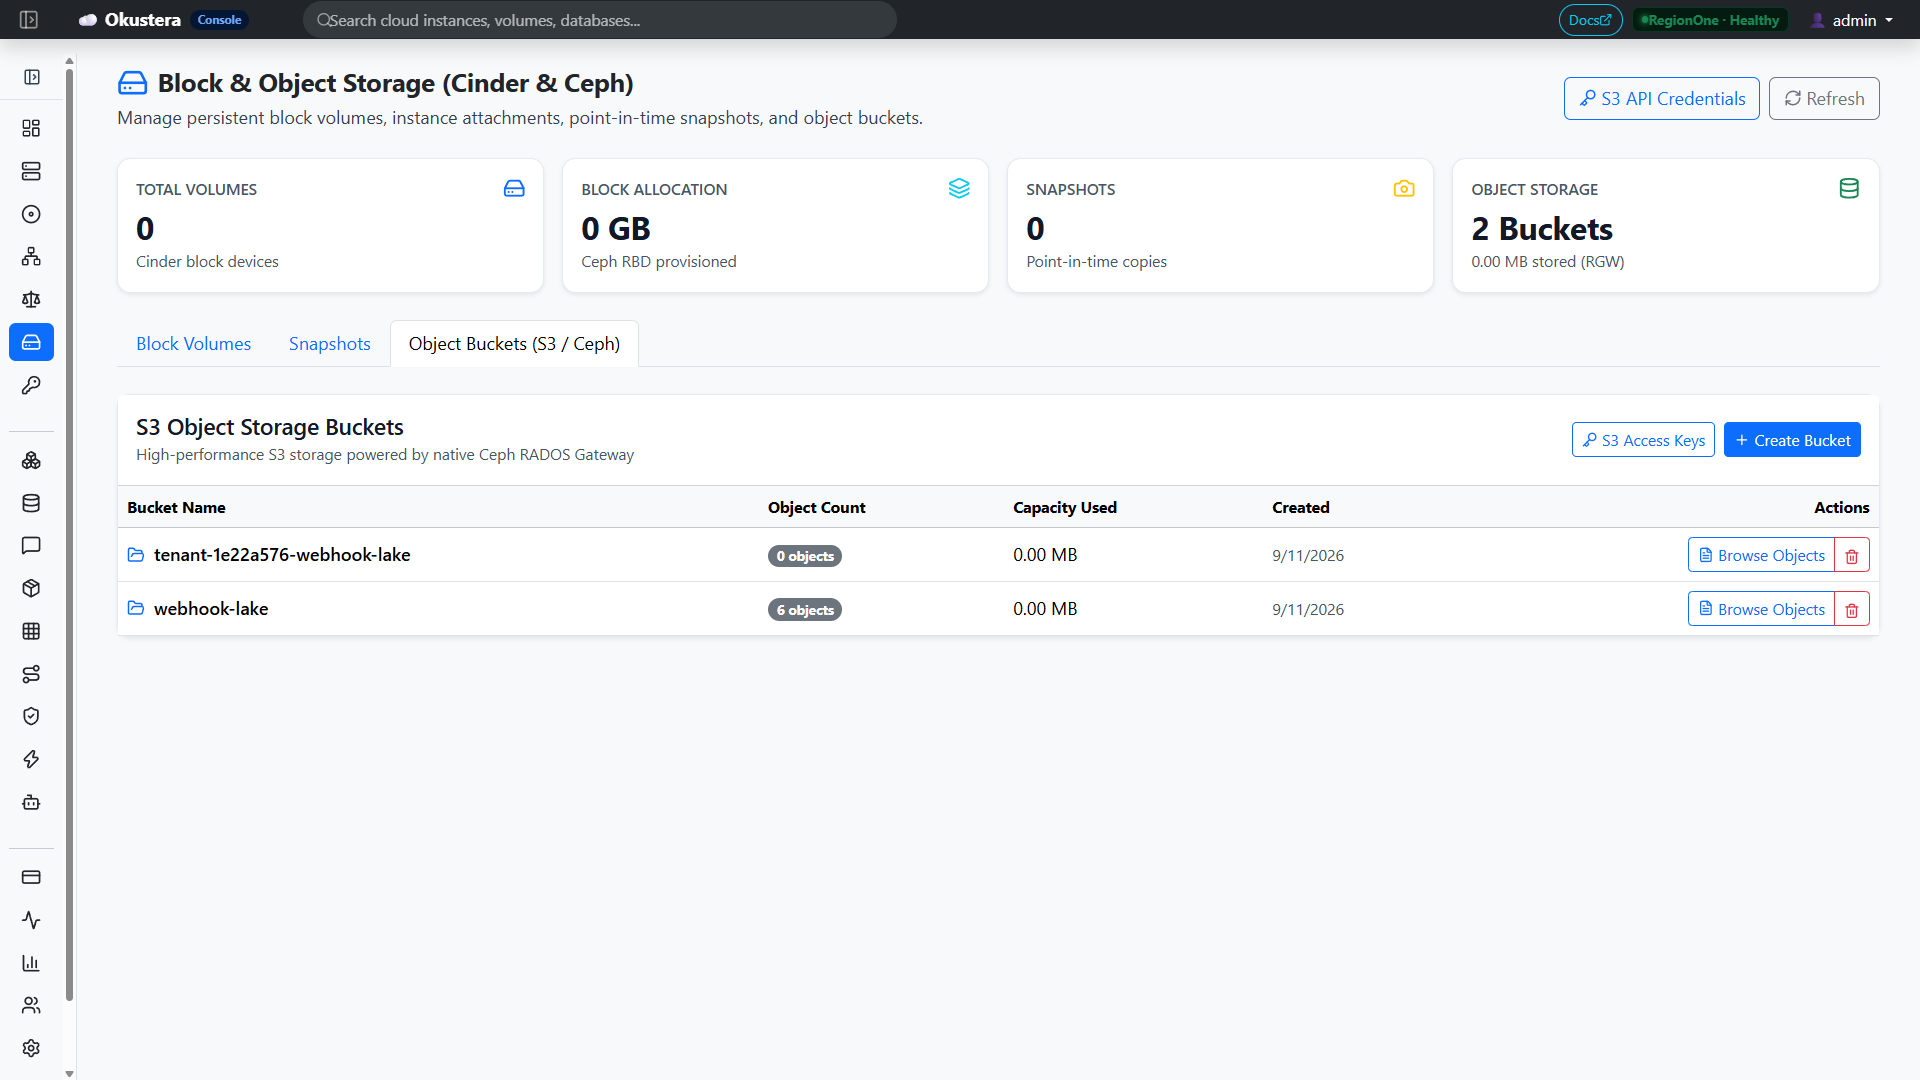Click the folder icon beside webhook-lake

point(136,608)
